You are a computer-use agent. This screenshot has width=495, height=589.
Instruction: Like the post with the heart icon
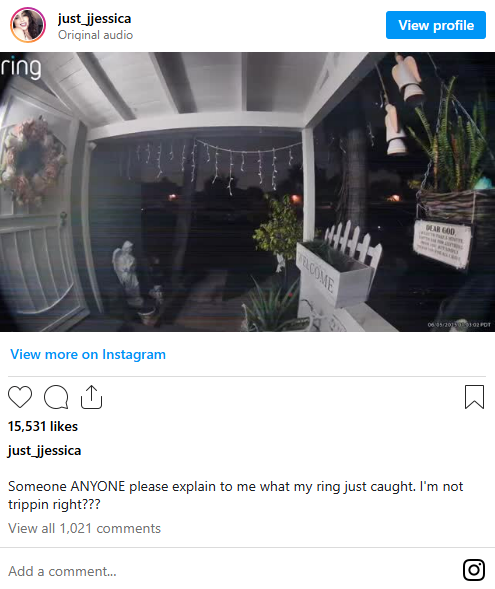click(x=20, y=397)
